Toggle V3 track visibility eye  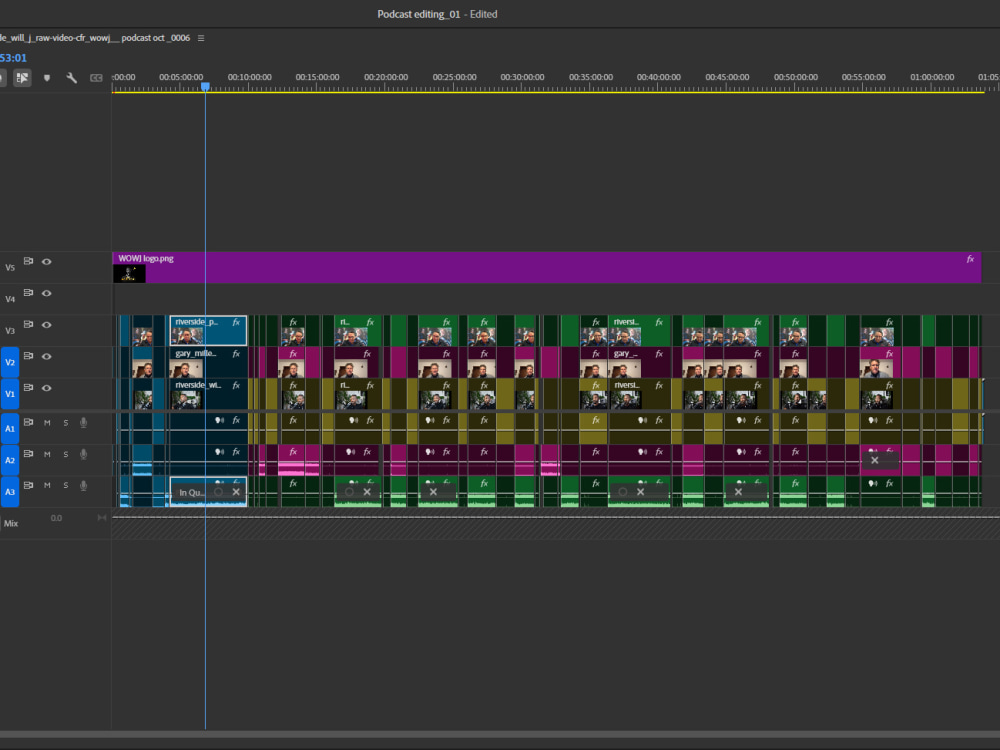click(x=47, y=325)
